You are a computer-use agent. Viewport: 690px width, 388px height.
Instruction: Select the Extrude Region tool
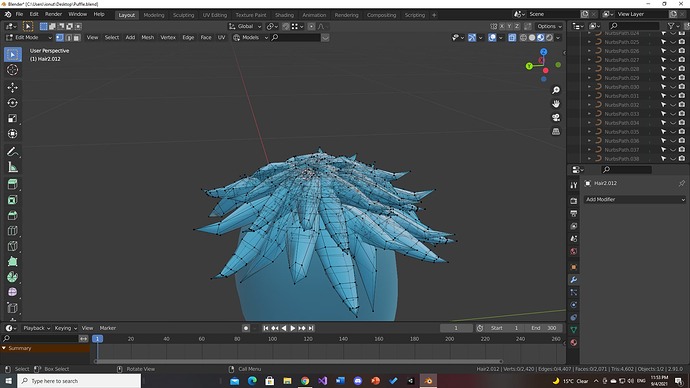[12, 185]
